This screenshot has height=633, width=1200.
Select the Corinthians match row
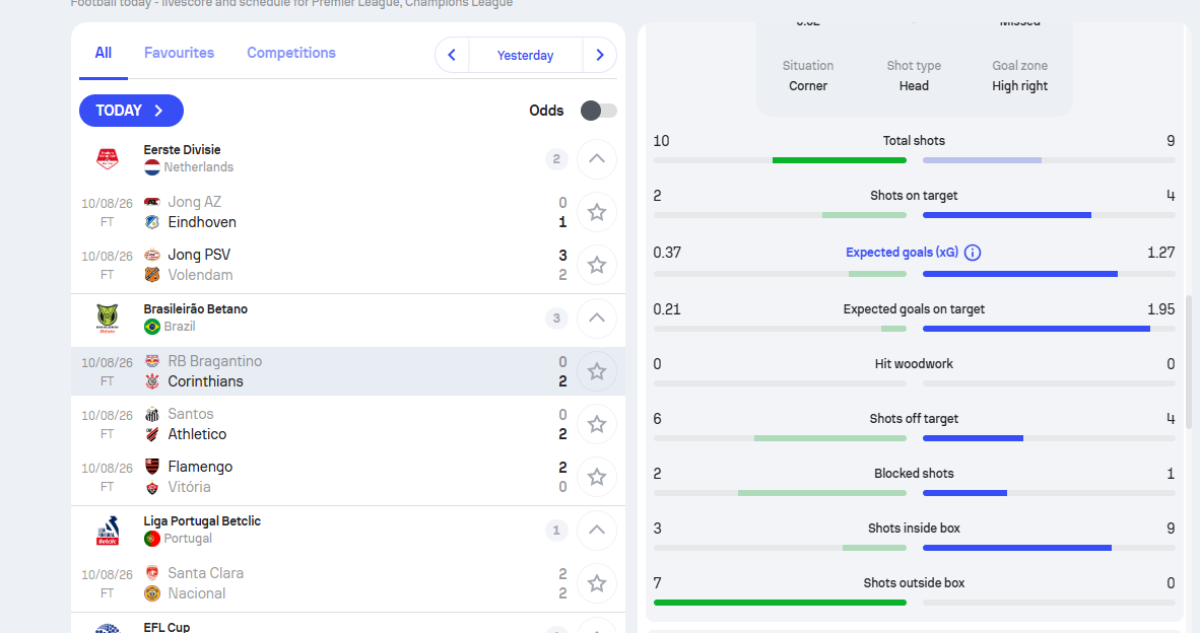pos(348,371)
